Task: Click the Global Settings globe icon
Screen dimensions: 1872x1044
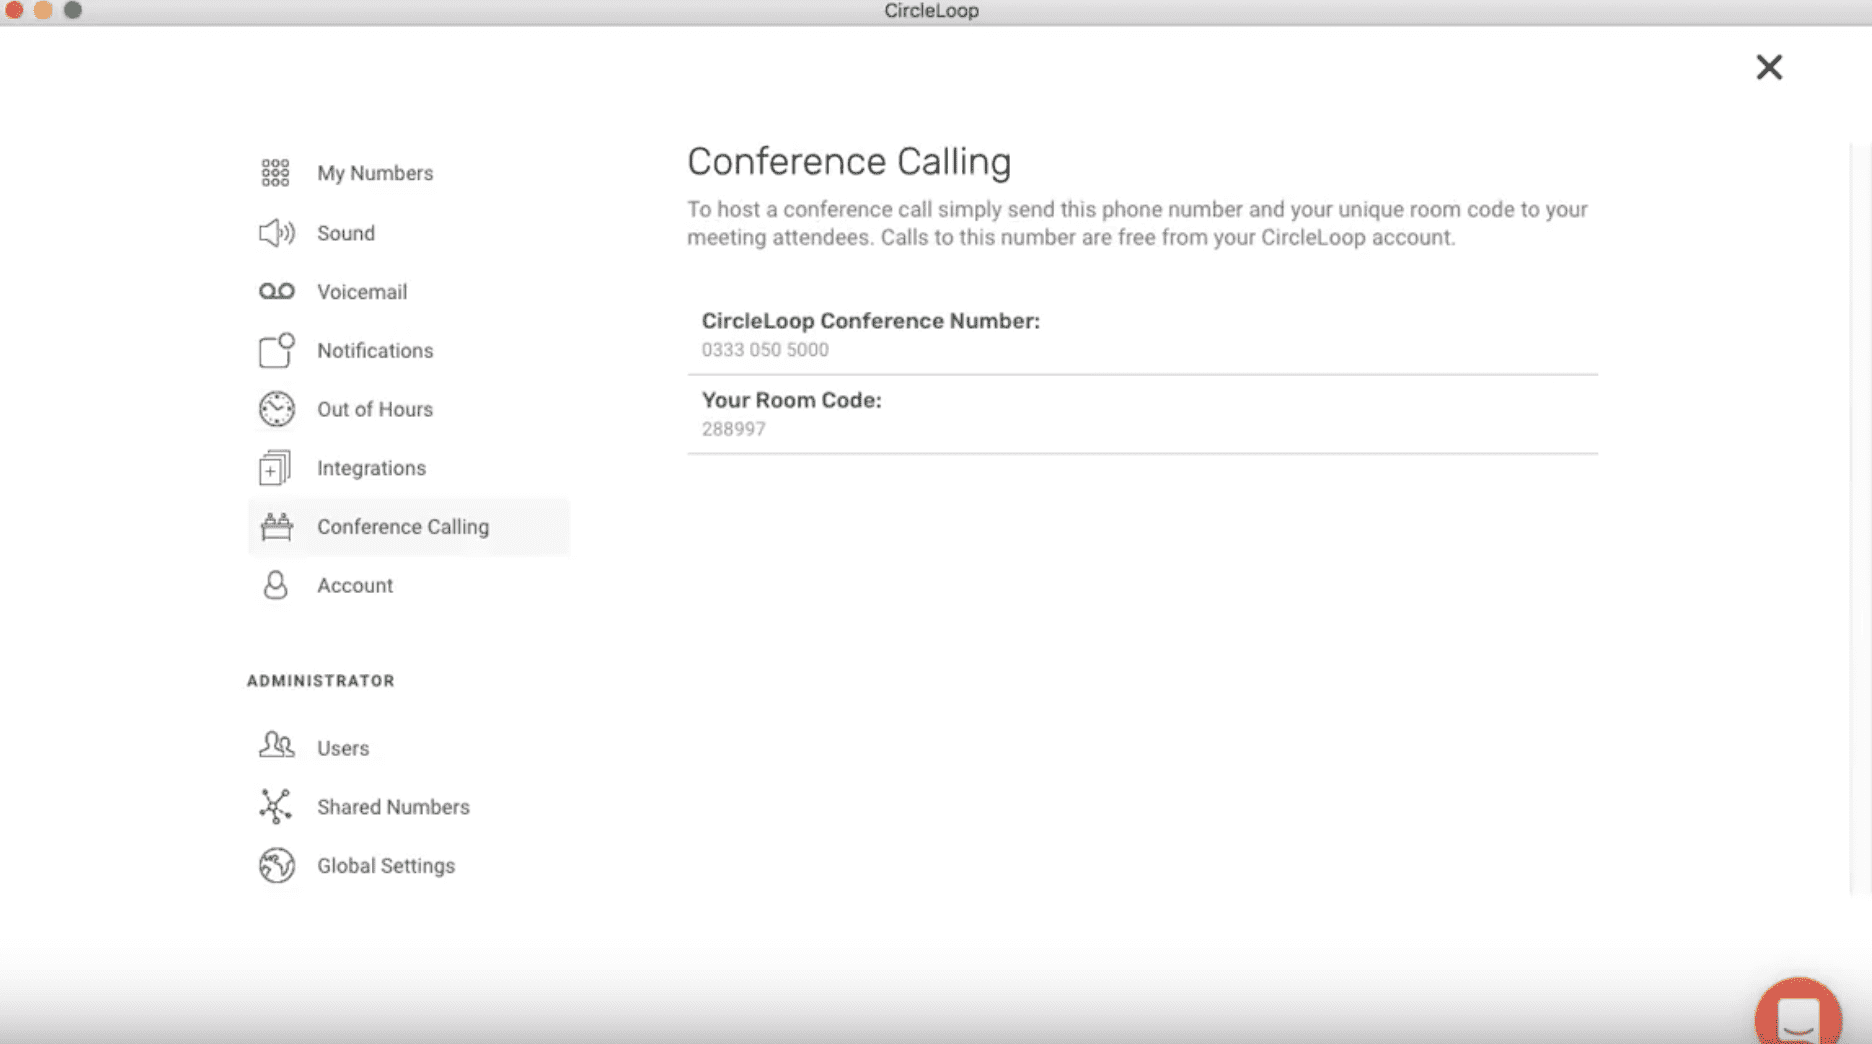Action: [276, 865]
